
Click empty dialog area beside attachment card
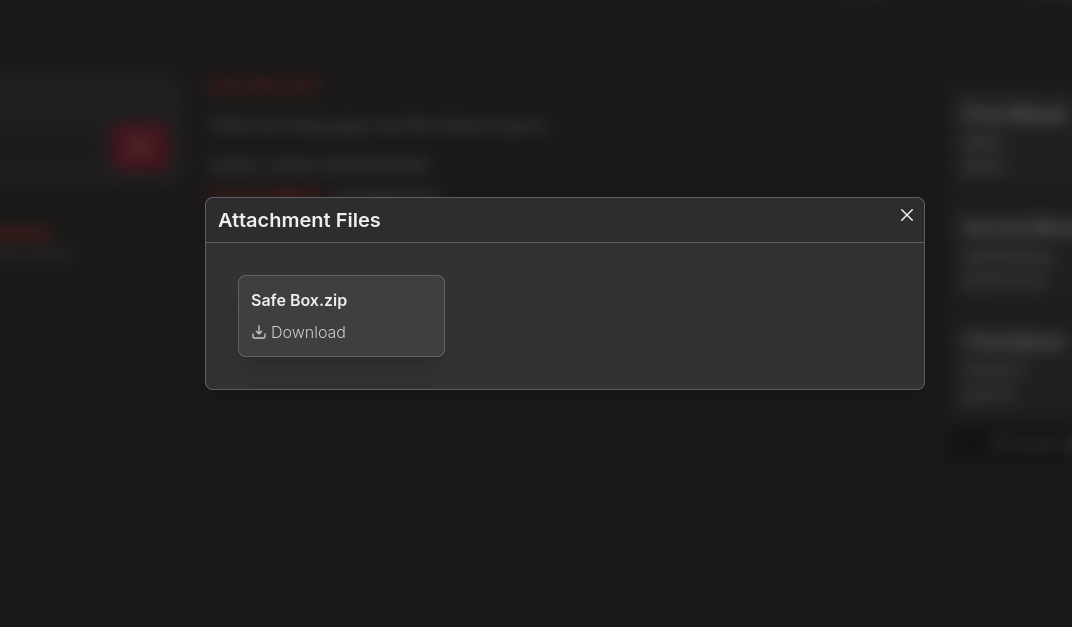(x=680, y=315)
